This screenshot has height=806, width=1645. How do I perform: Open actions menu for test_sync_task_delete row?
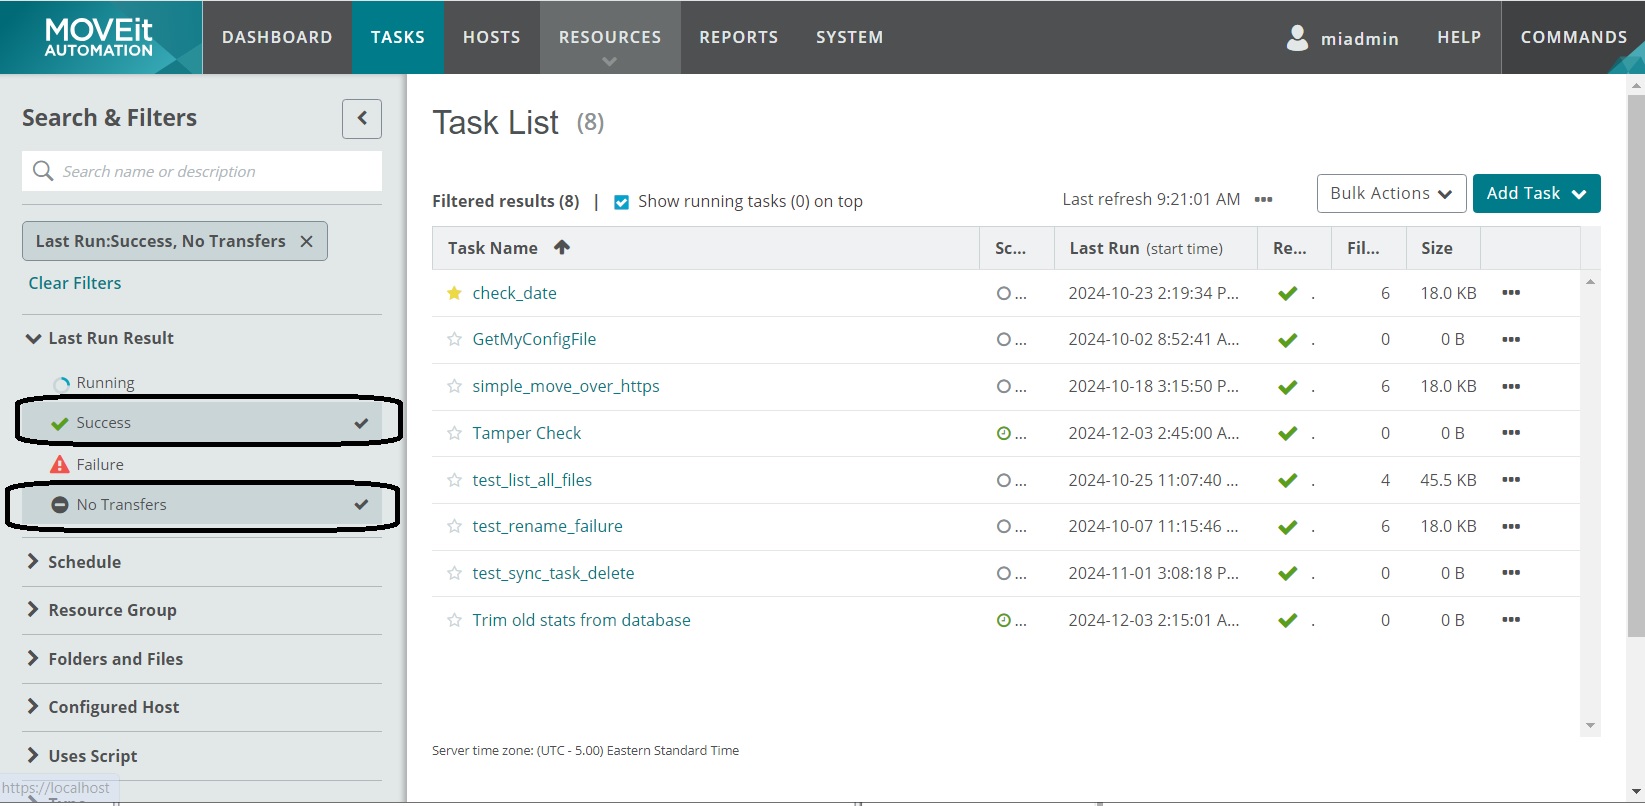tap(1511, 573)
